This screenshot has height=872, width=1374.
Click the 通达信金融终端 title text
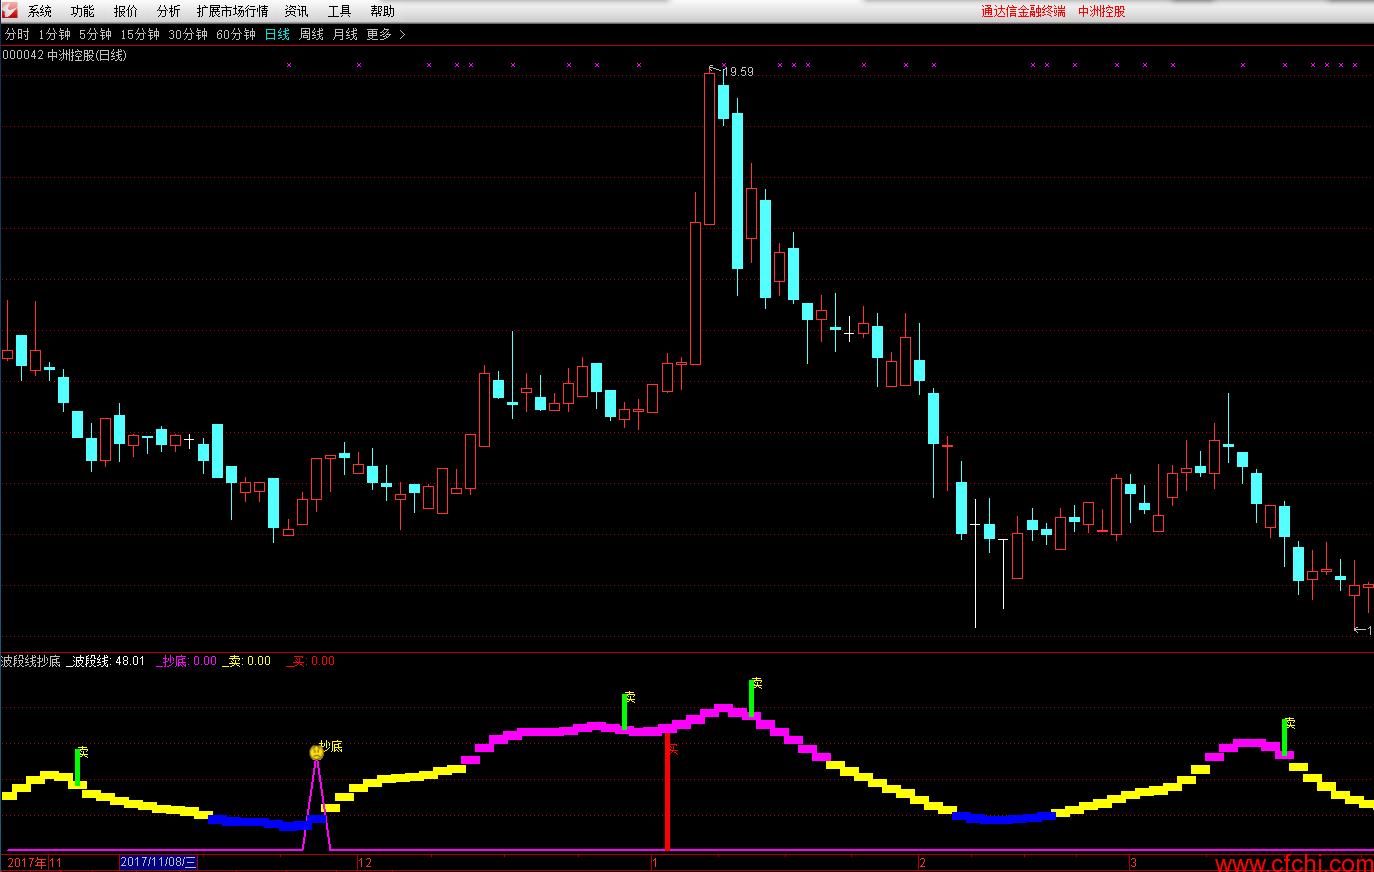click(x=1023, y=11)
